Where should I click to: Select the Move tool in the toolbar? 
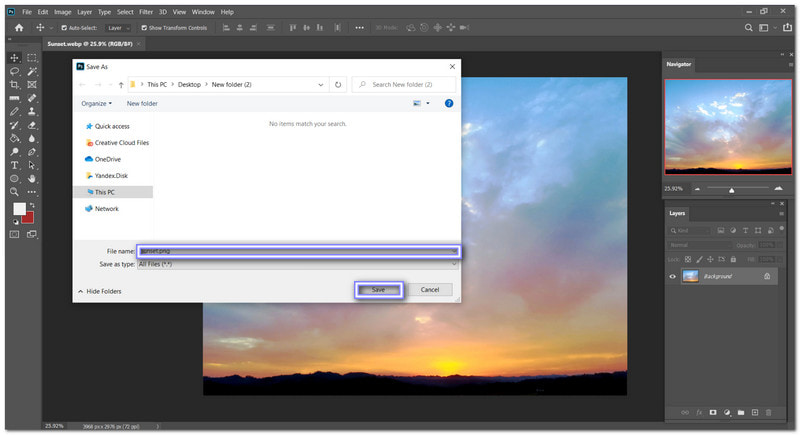15,59
